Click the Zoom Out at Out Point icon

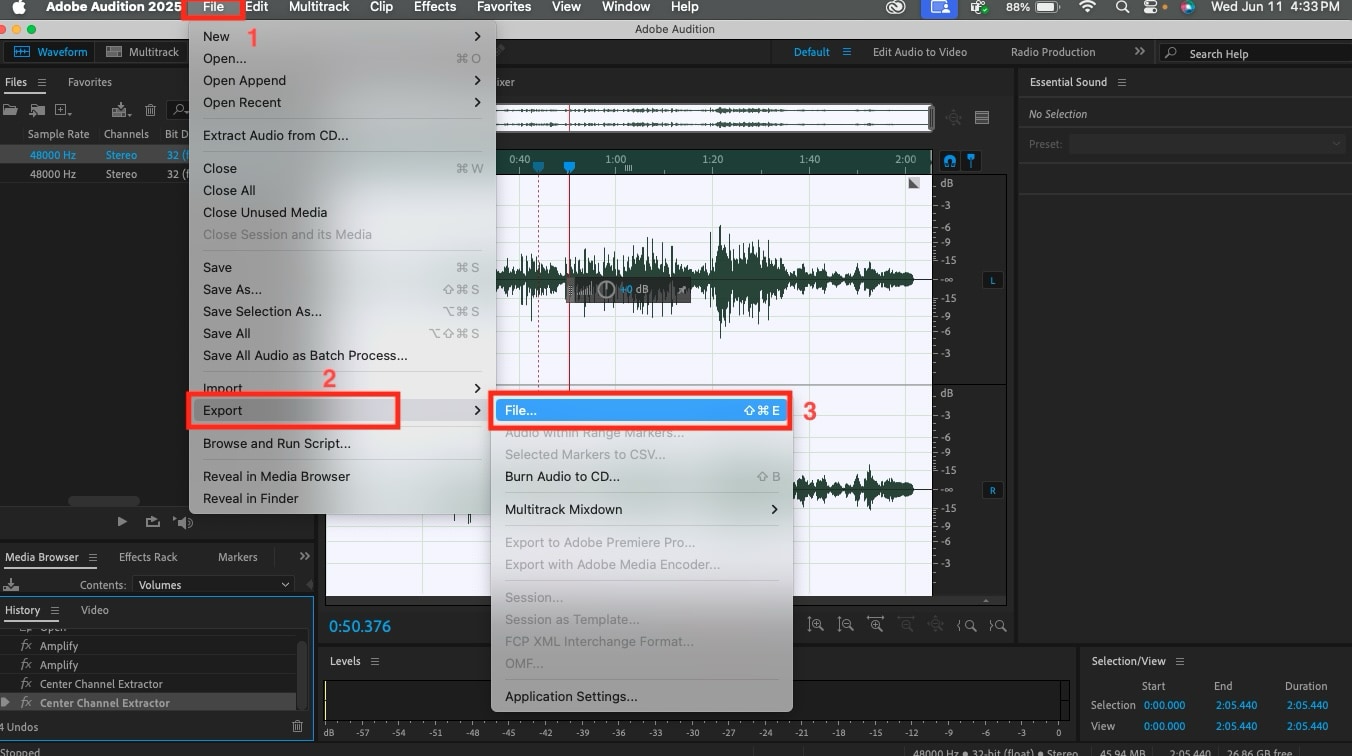click(x=998, y=625)
